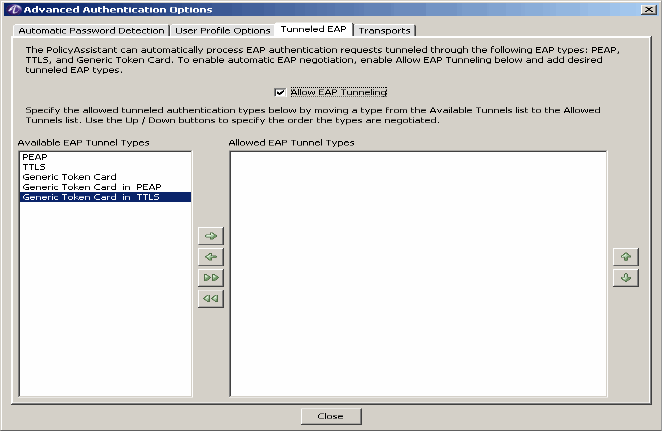
Task: Select the Tunneled EAP tab
Action: tap(313, 29)
